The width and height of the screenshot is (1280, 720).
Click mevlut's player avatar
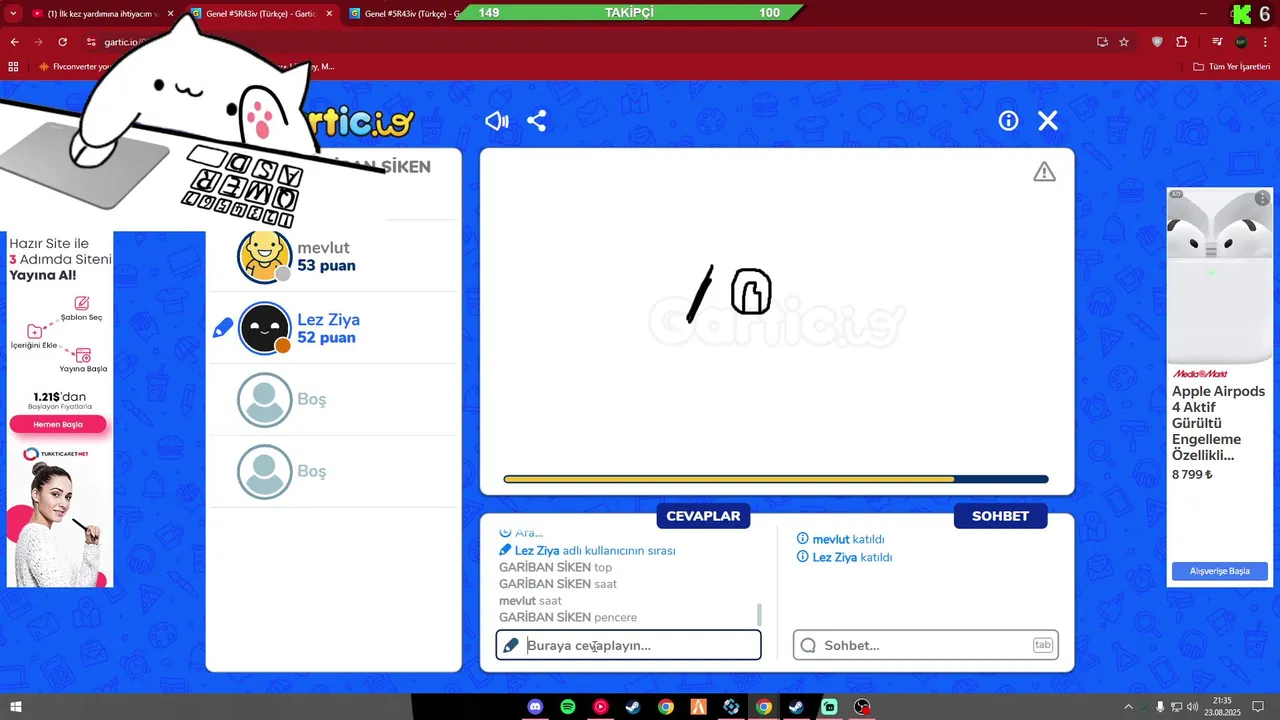[x=264, y=256]
